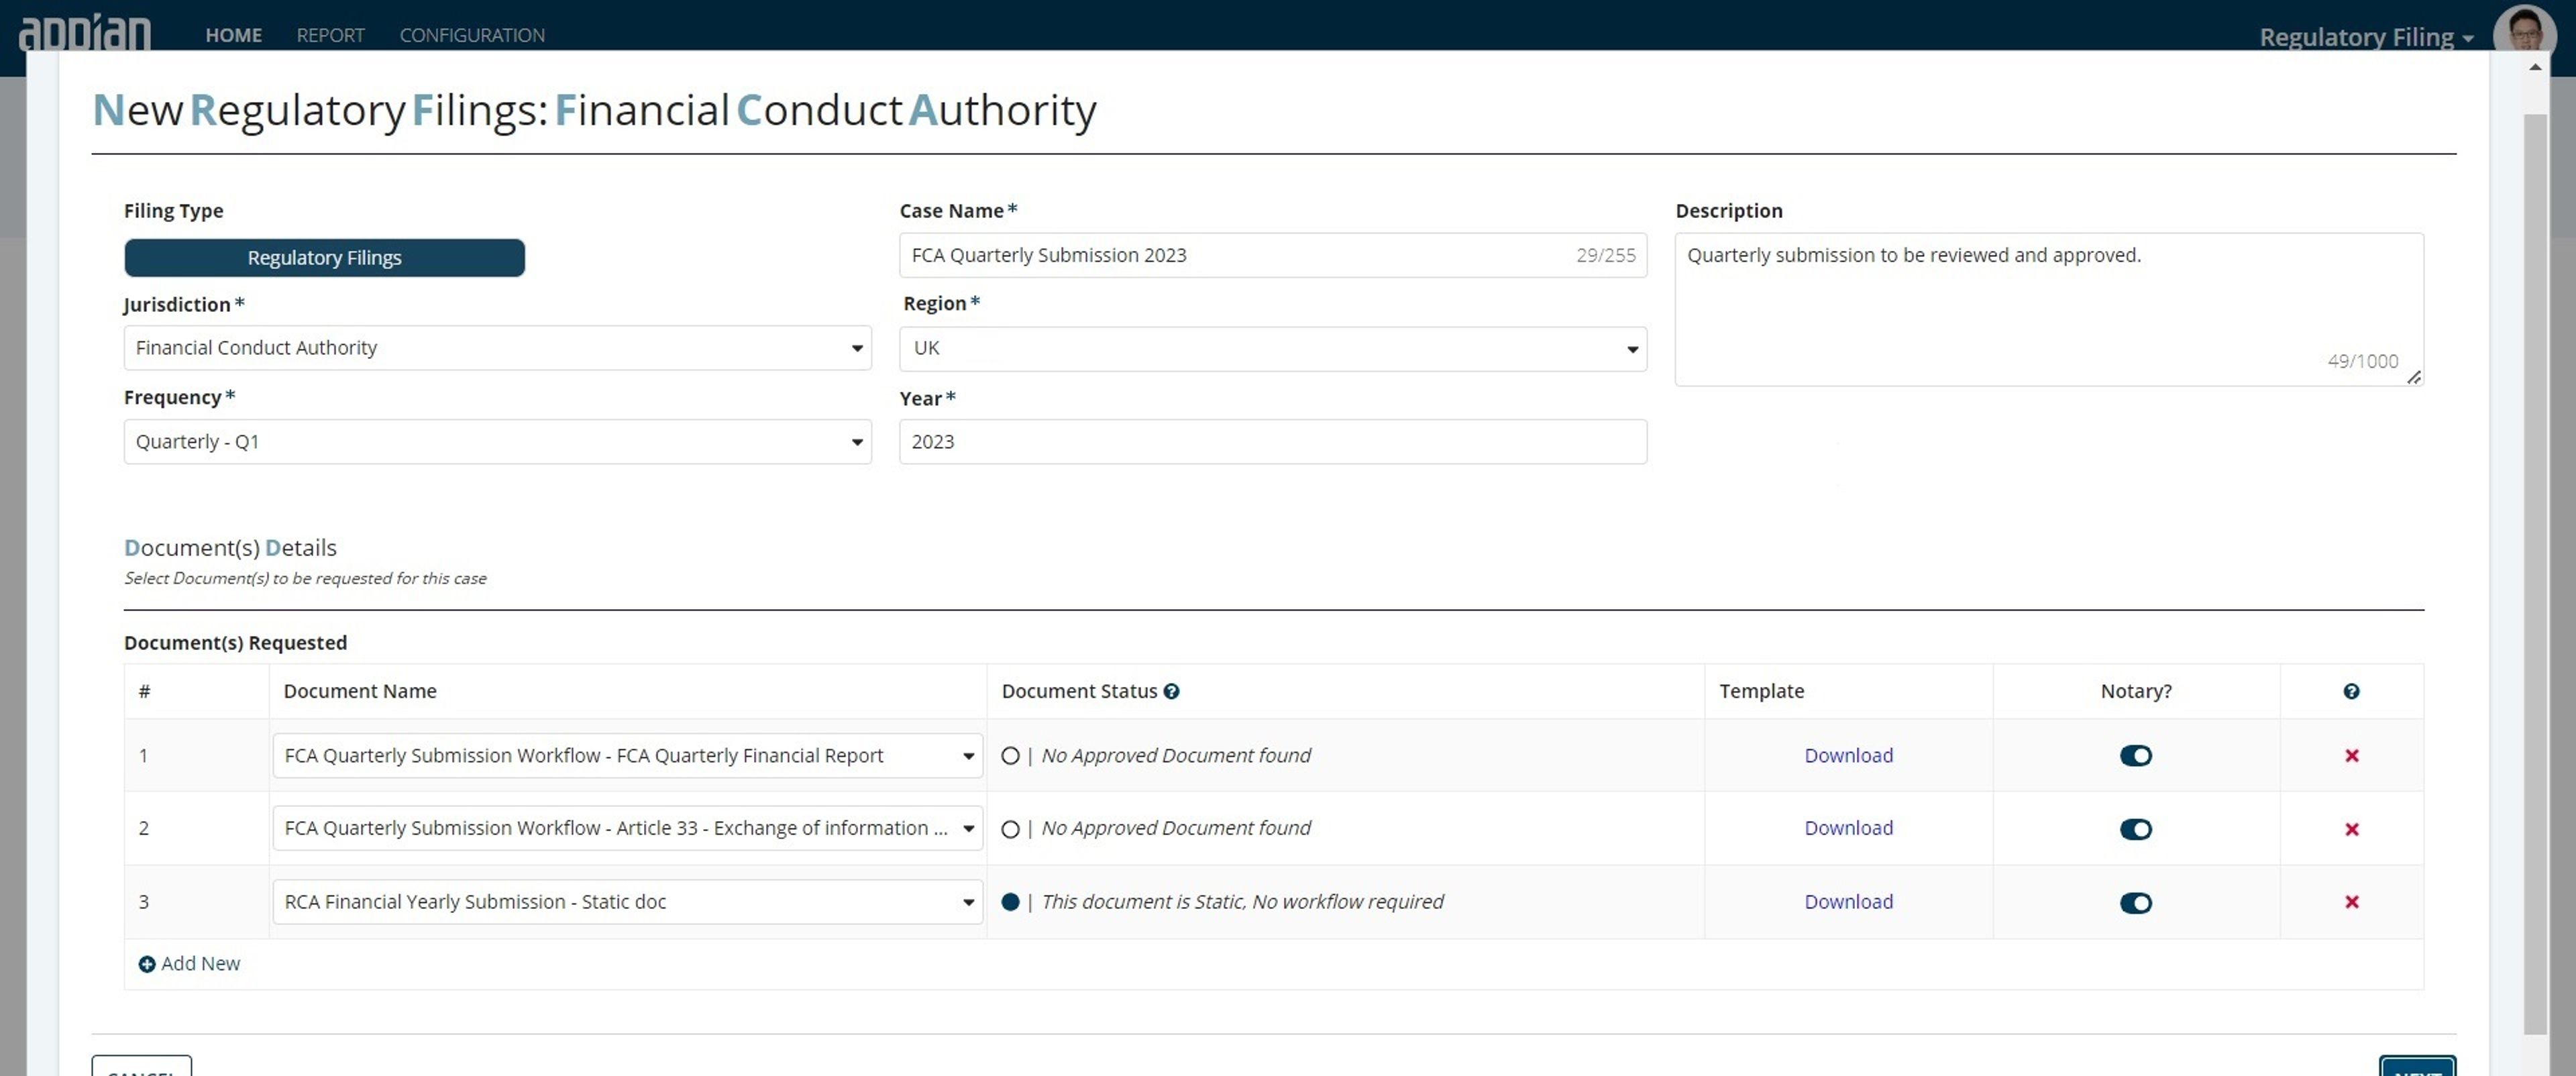This screenshot has height=1076, width=2576.
Task: Click 'No Approved Document found' in row 1
Action: tap(1176, 756)
